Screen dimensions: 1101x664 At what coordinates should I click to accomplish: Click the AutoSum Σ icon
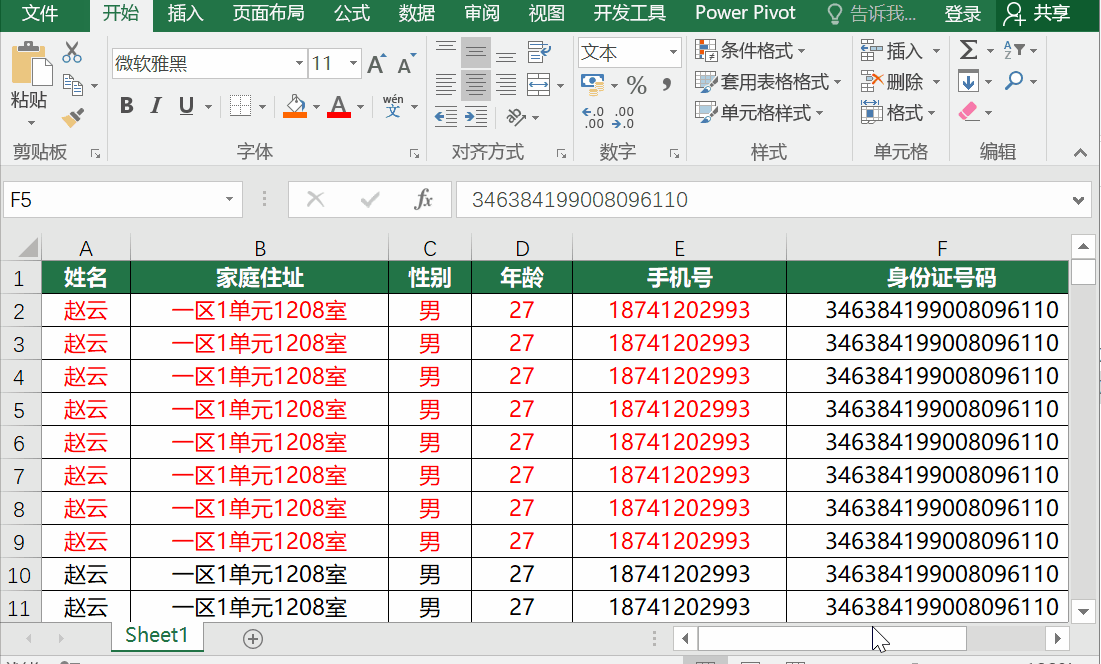[x=966, y=47]
